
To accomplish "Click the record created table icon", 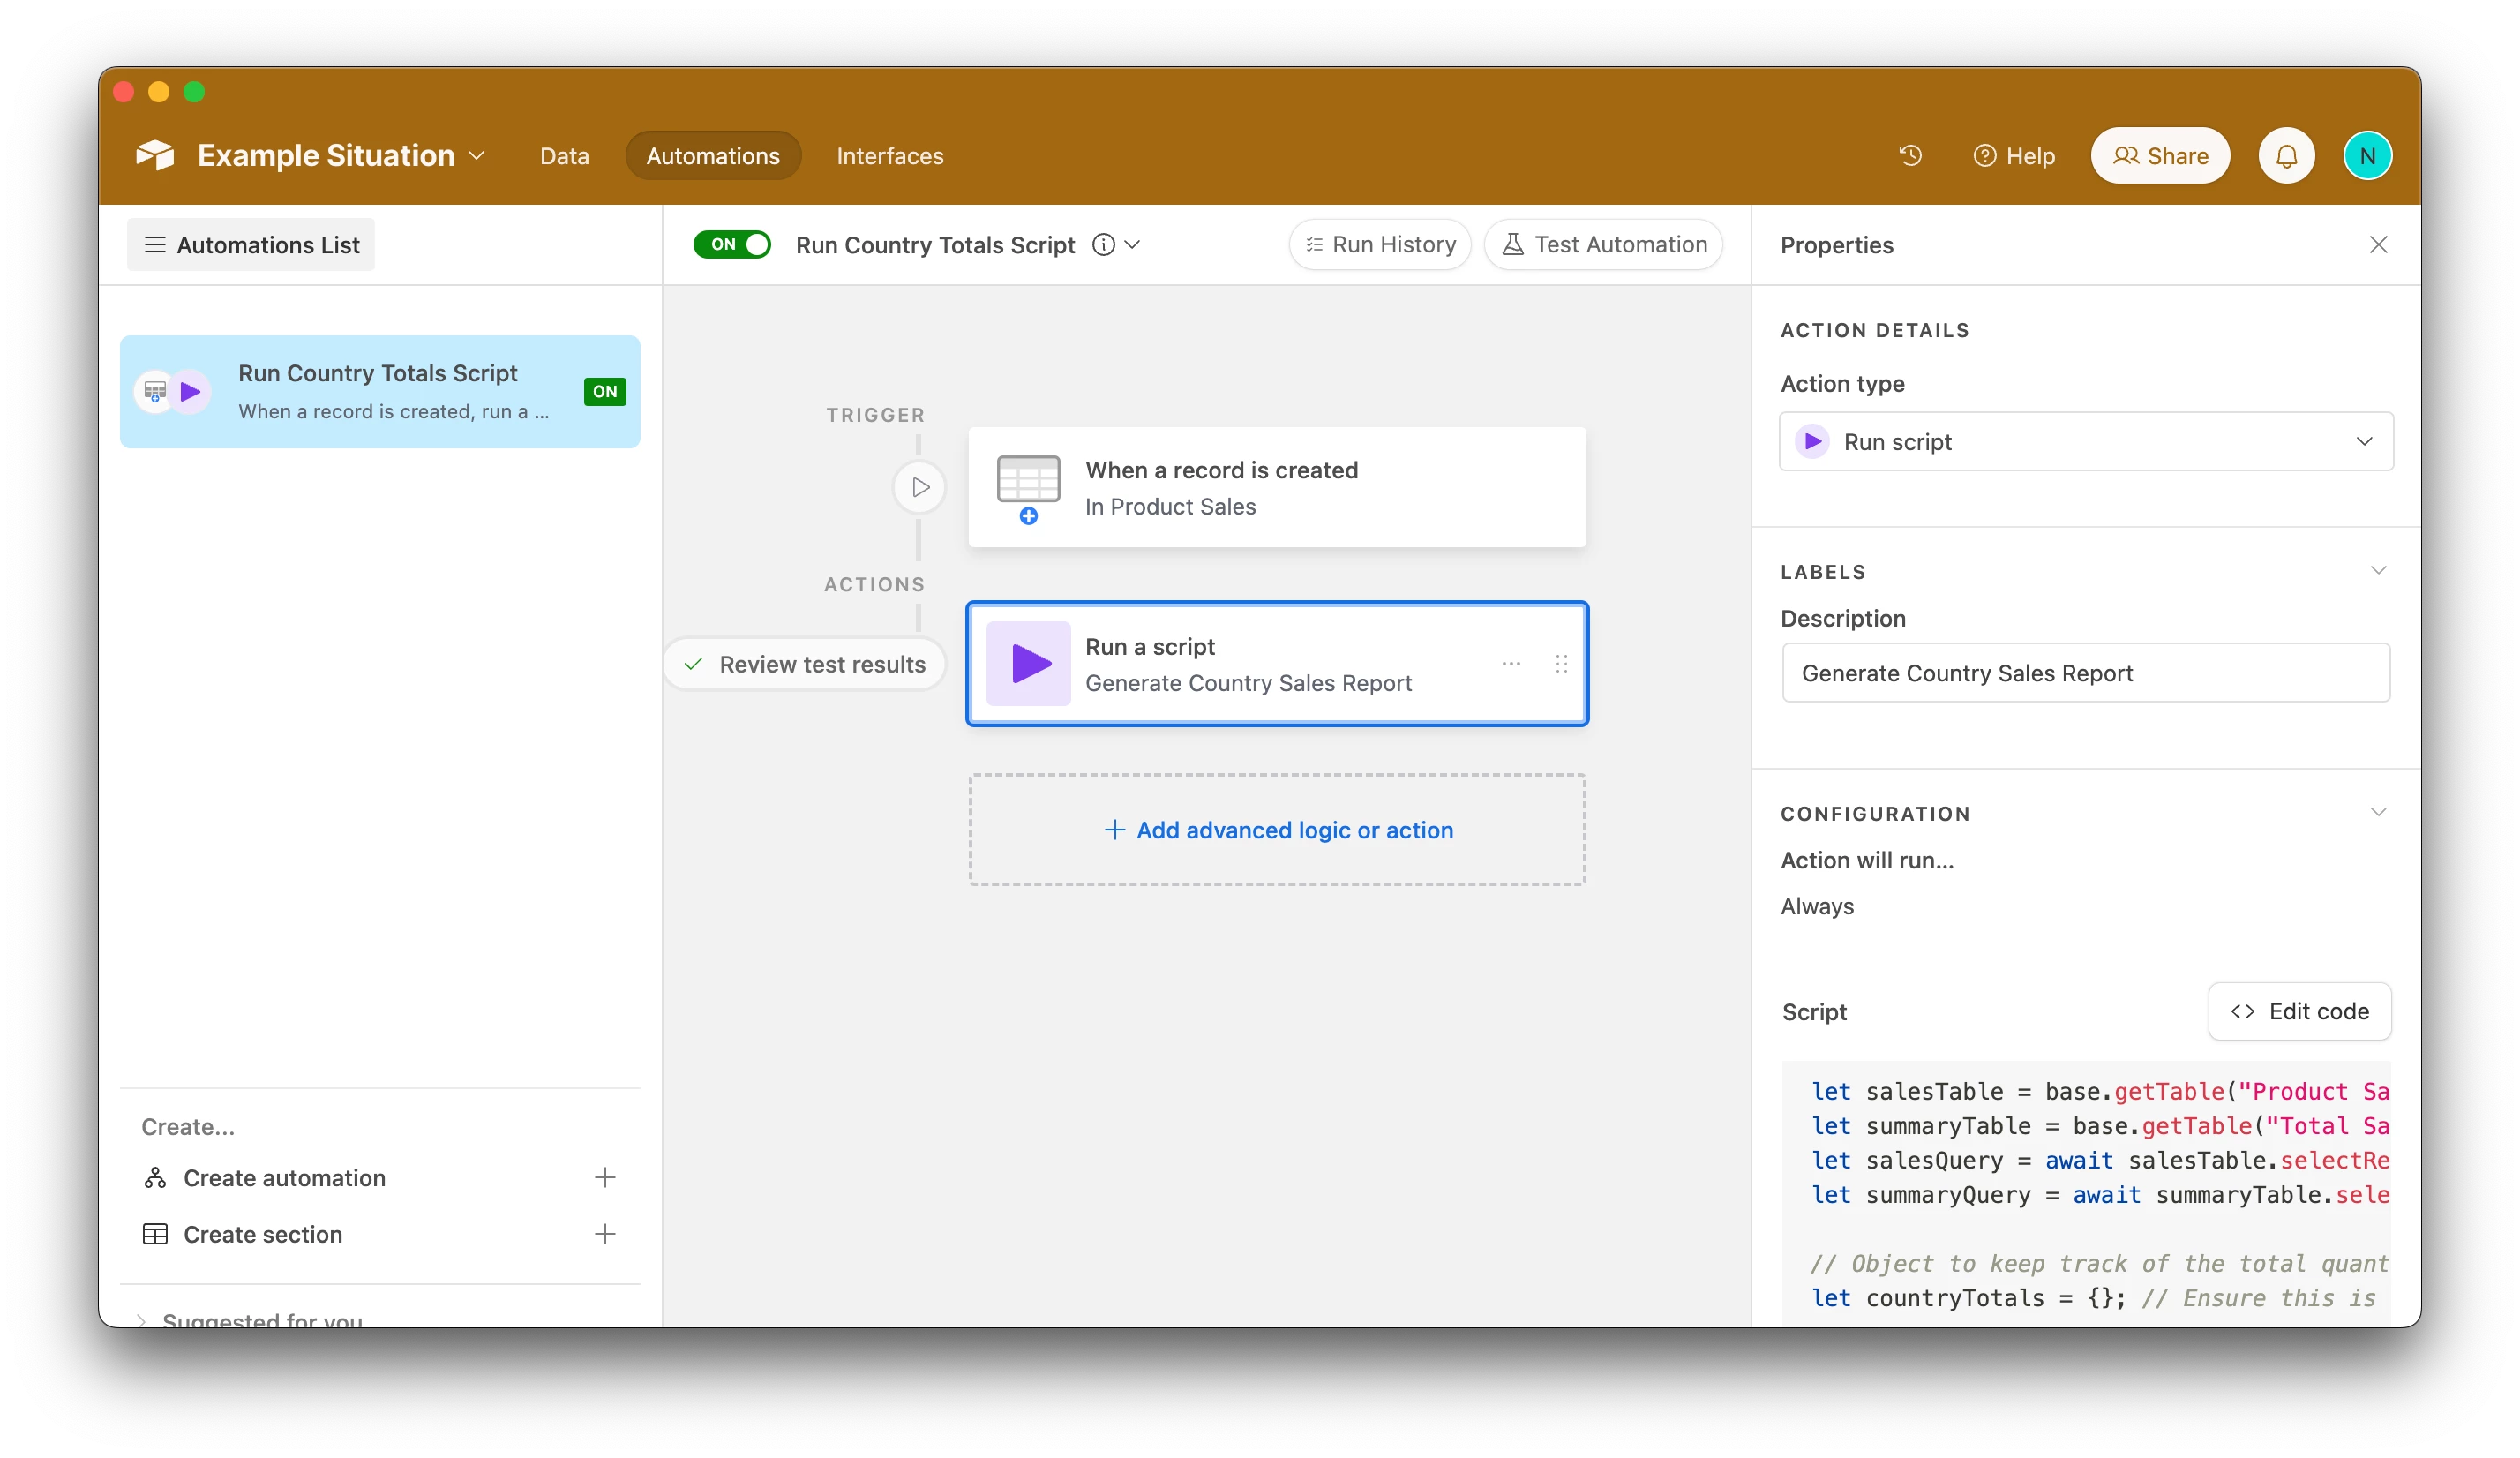I will (x=1028, y=488).
